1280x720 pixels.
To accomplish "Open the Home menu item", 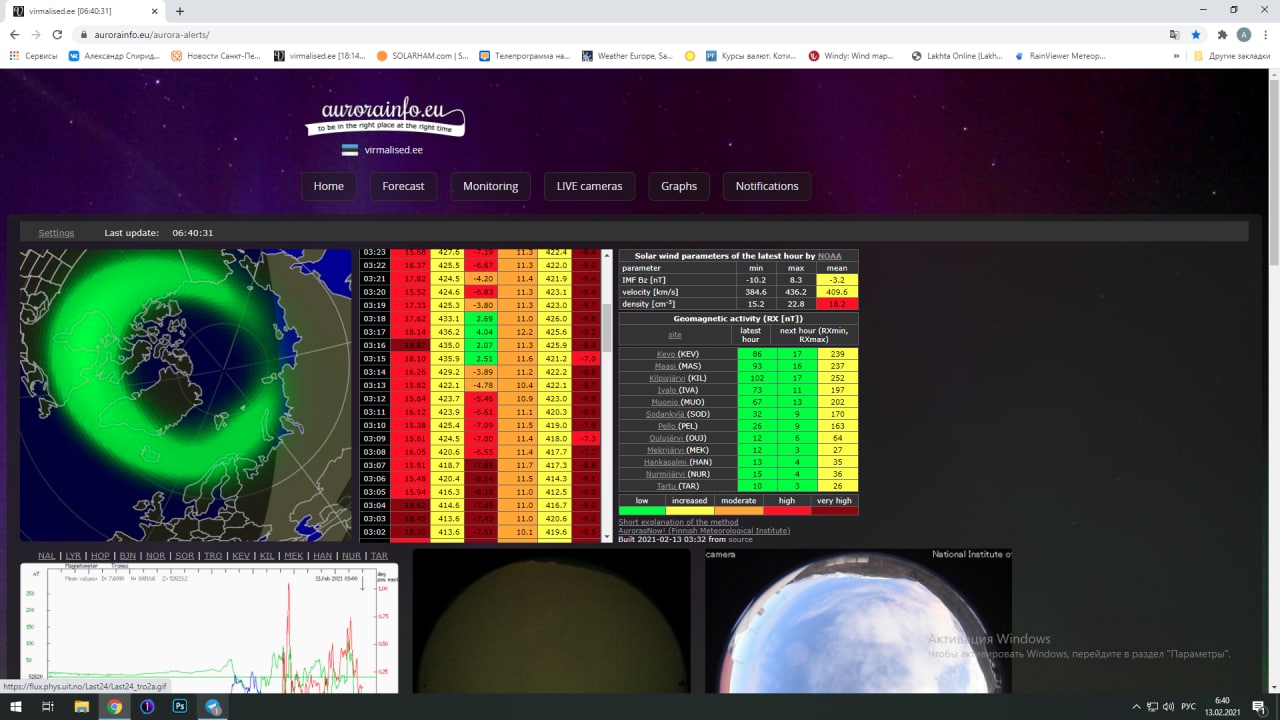I will (x=329, y=186).
